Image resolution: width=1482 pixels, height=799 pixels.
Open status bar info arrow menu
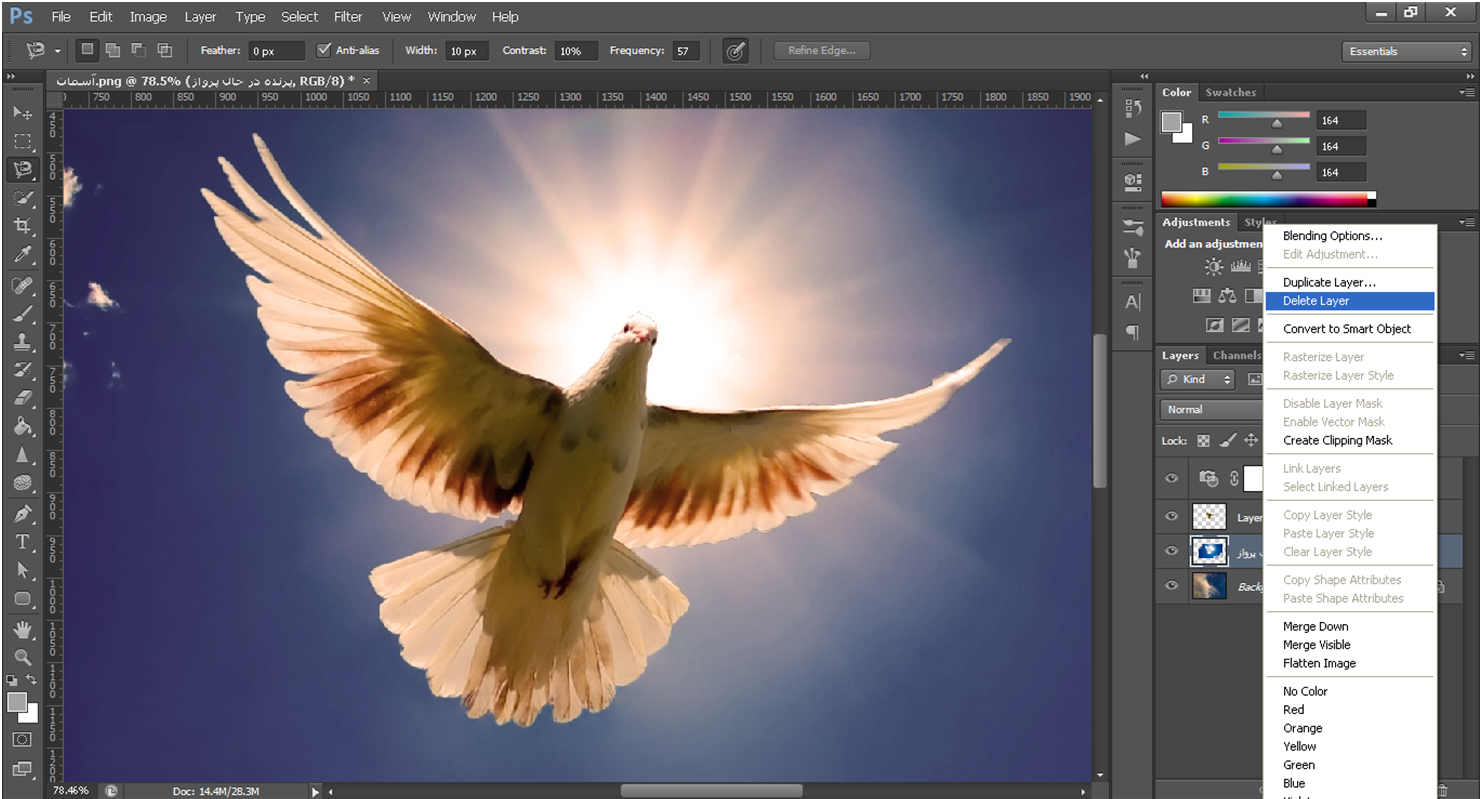click(x=315, y=791)
